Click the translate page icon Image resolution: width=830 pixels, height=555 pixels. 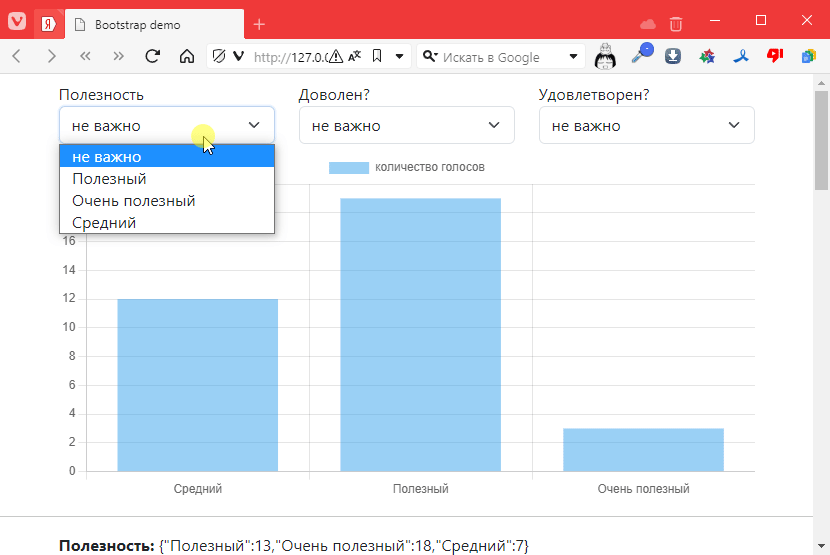355,57
